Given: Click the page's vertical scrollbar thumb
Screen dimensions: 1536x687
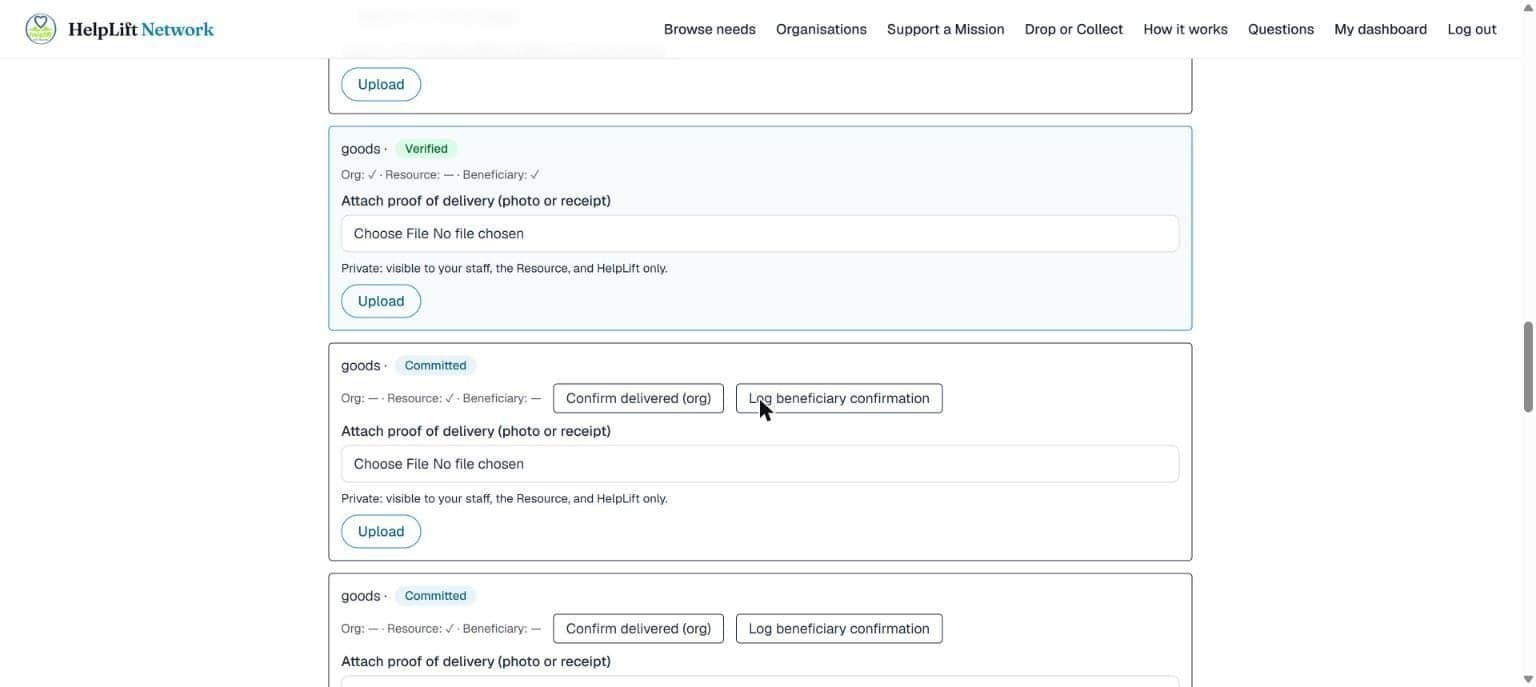Looking at the screenshot, I should (x=1527, y=366).
